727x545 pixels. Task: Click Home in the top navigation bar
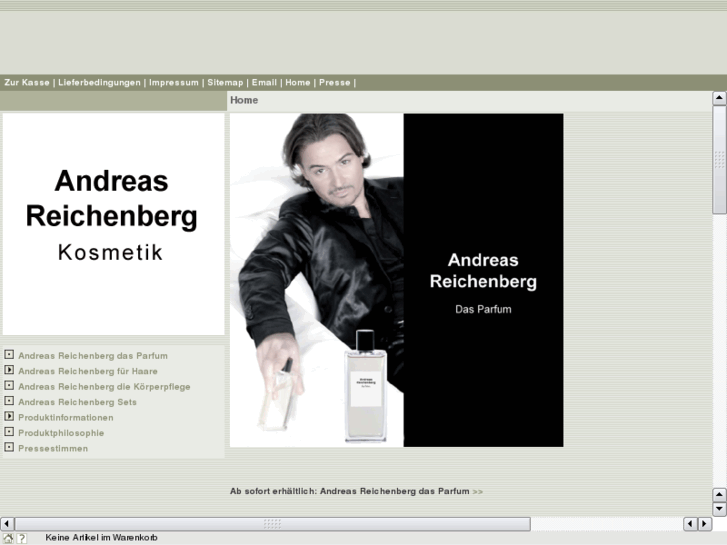pyautogui.click(x=298, y=83)
